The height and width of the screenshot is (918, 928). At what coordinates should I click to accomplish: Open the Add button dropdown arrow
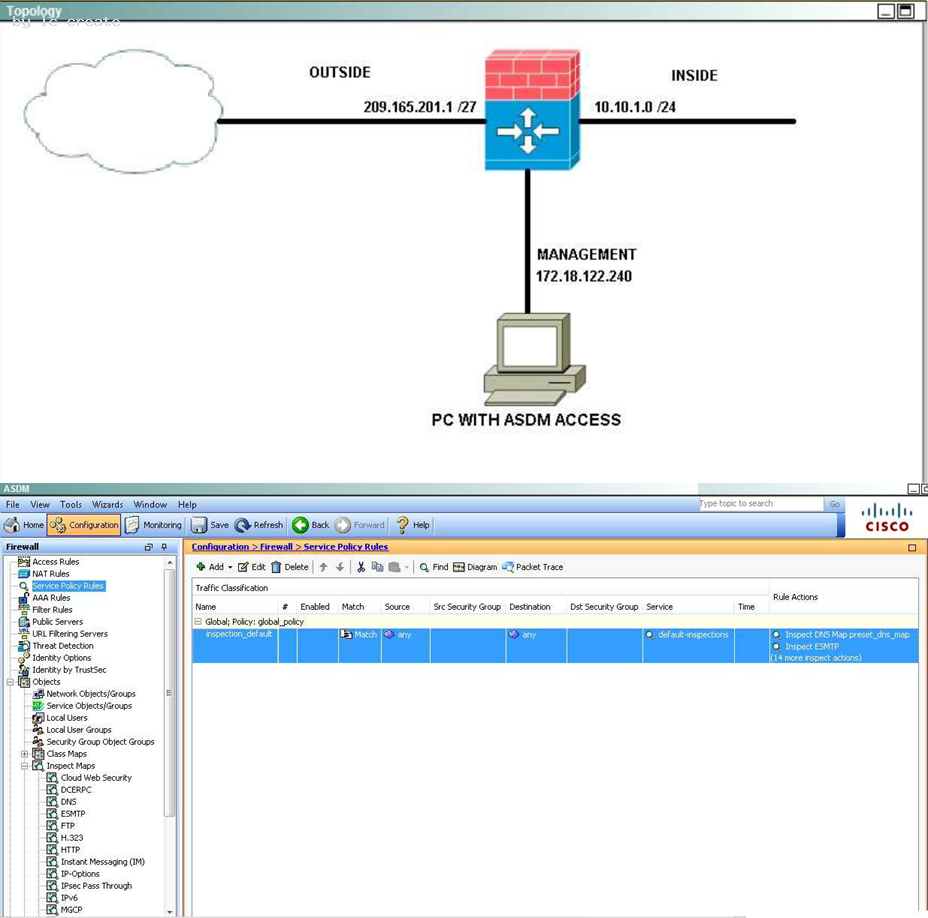230,567
